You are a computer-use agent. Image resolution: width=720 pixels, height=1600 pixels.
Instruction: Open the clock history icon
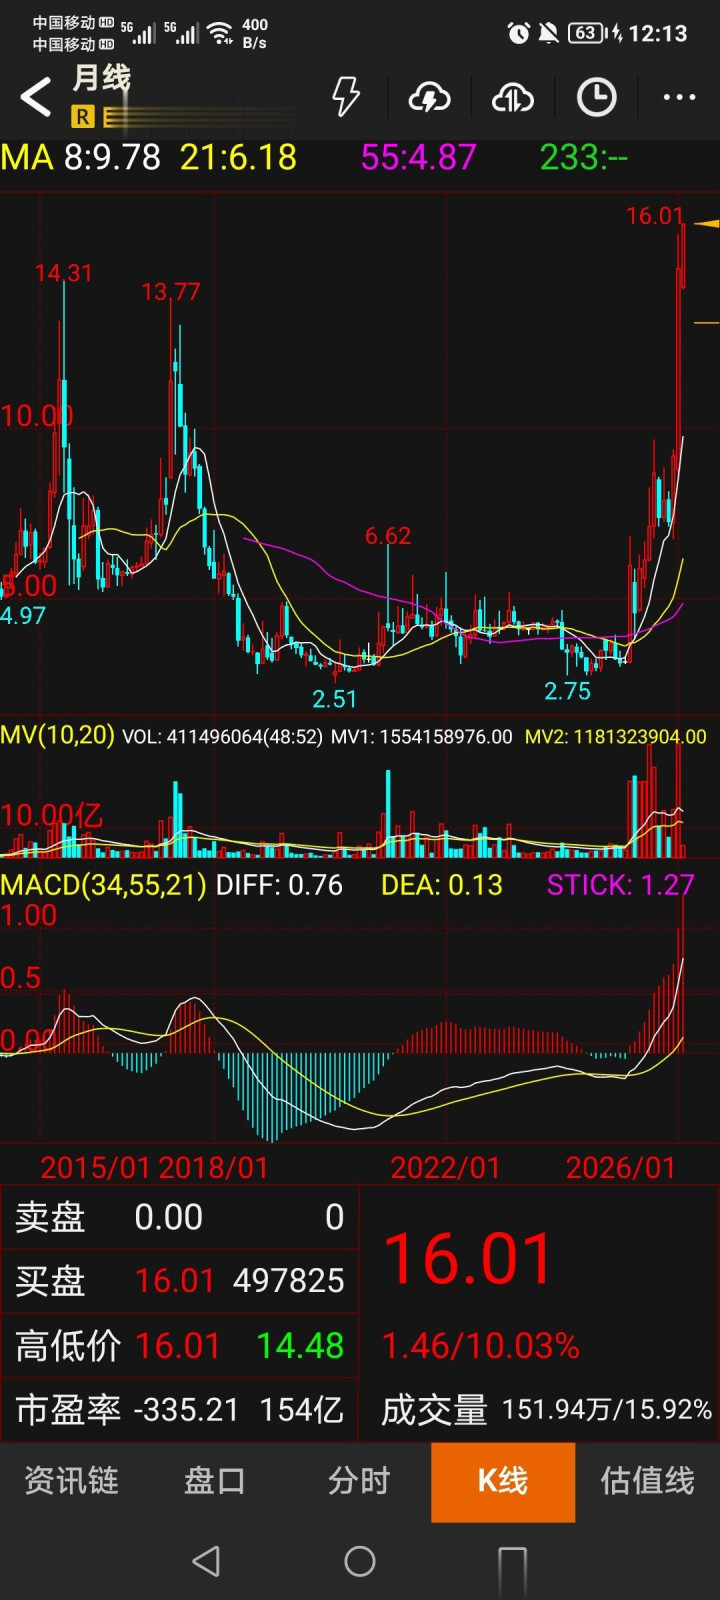pyautogui.click(x=597, y=97)
